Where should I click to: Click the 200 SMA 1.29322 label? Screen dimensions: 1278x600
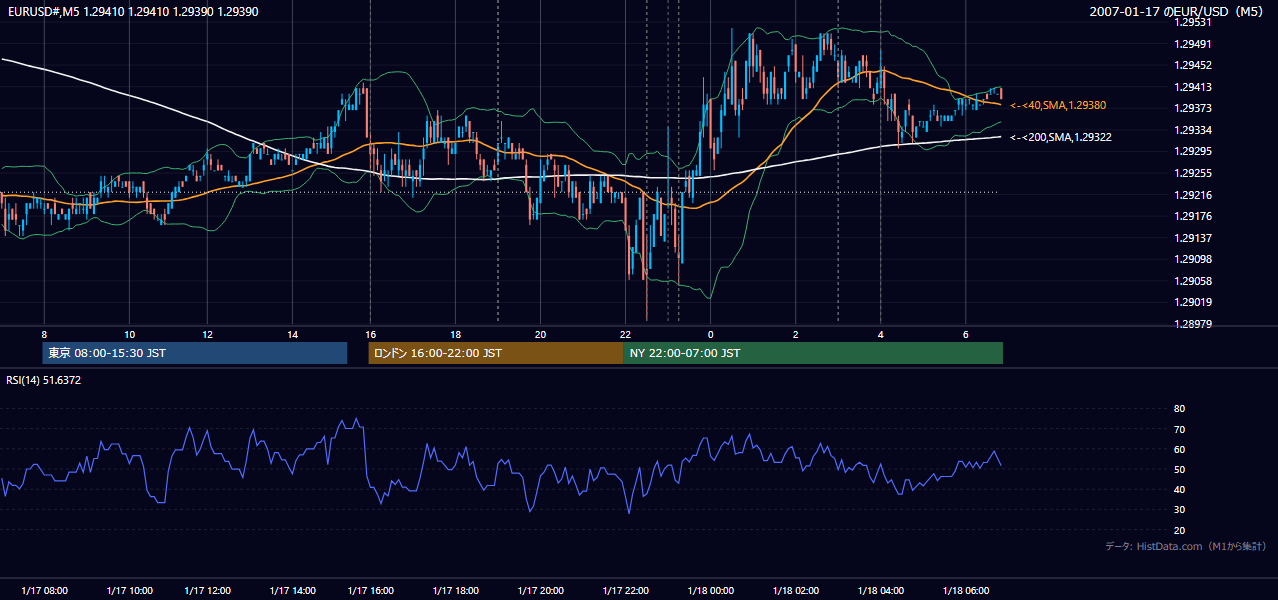click(1060, 137)
